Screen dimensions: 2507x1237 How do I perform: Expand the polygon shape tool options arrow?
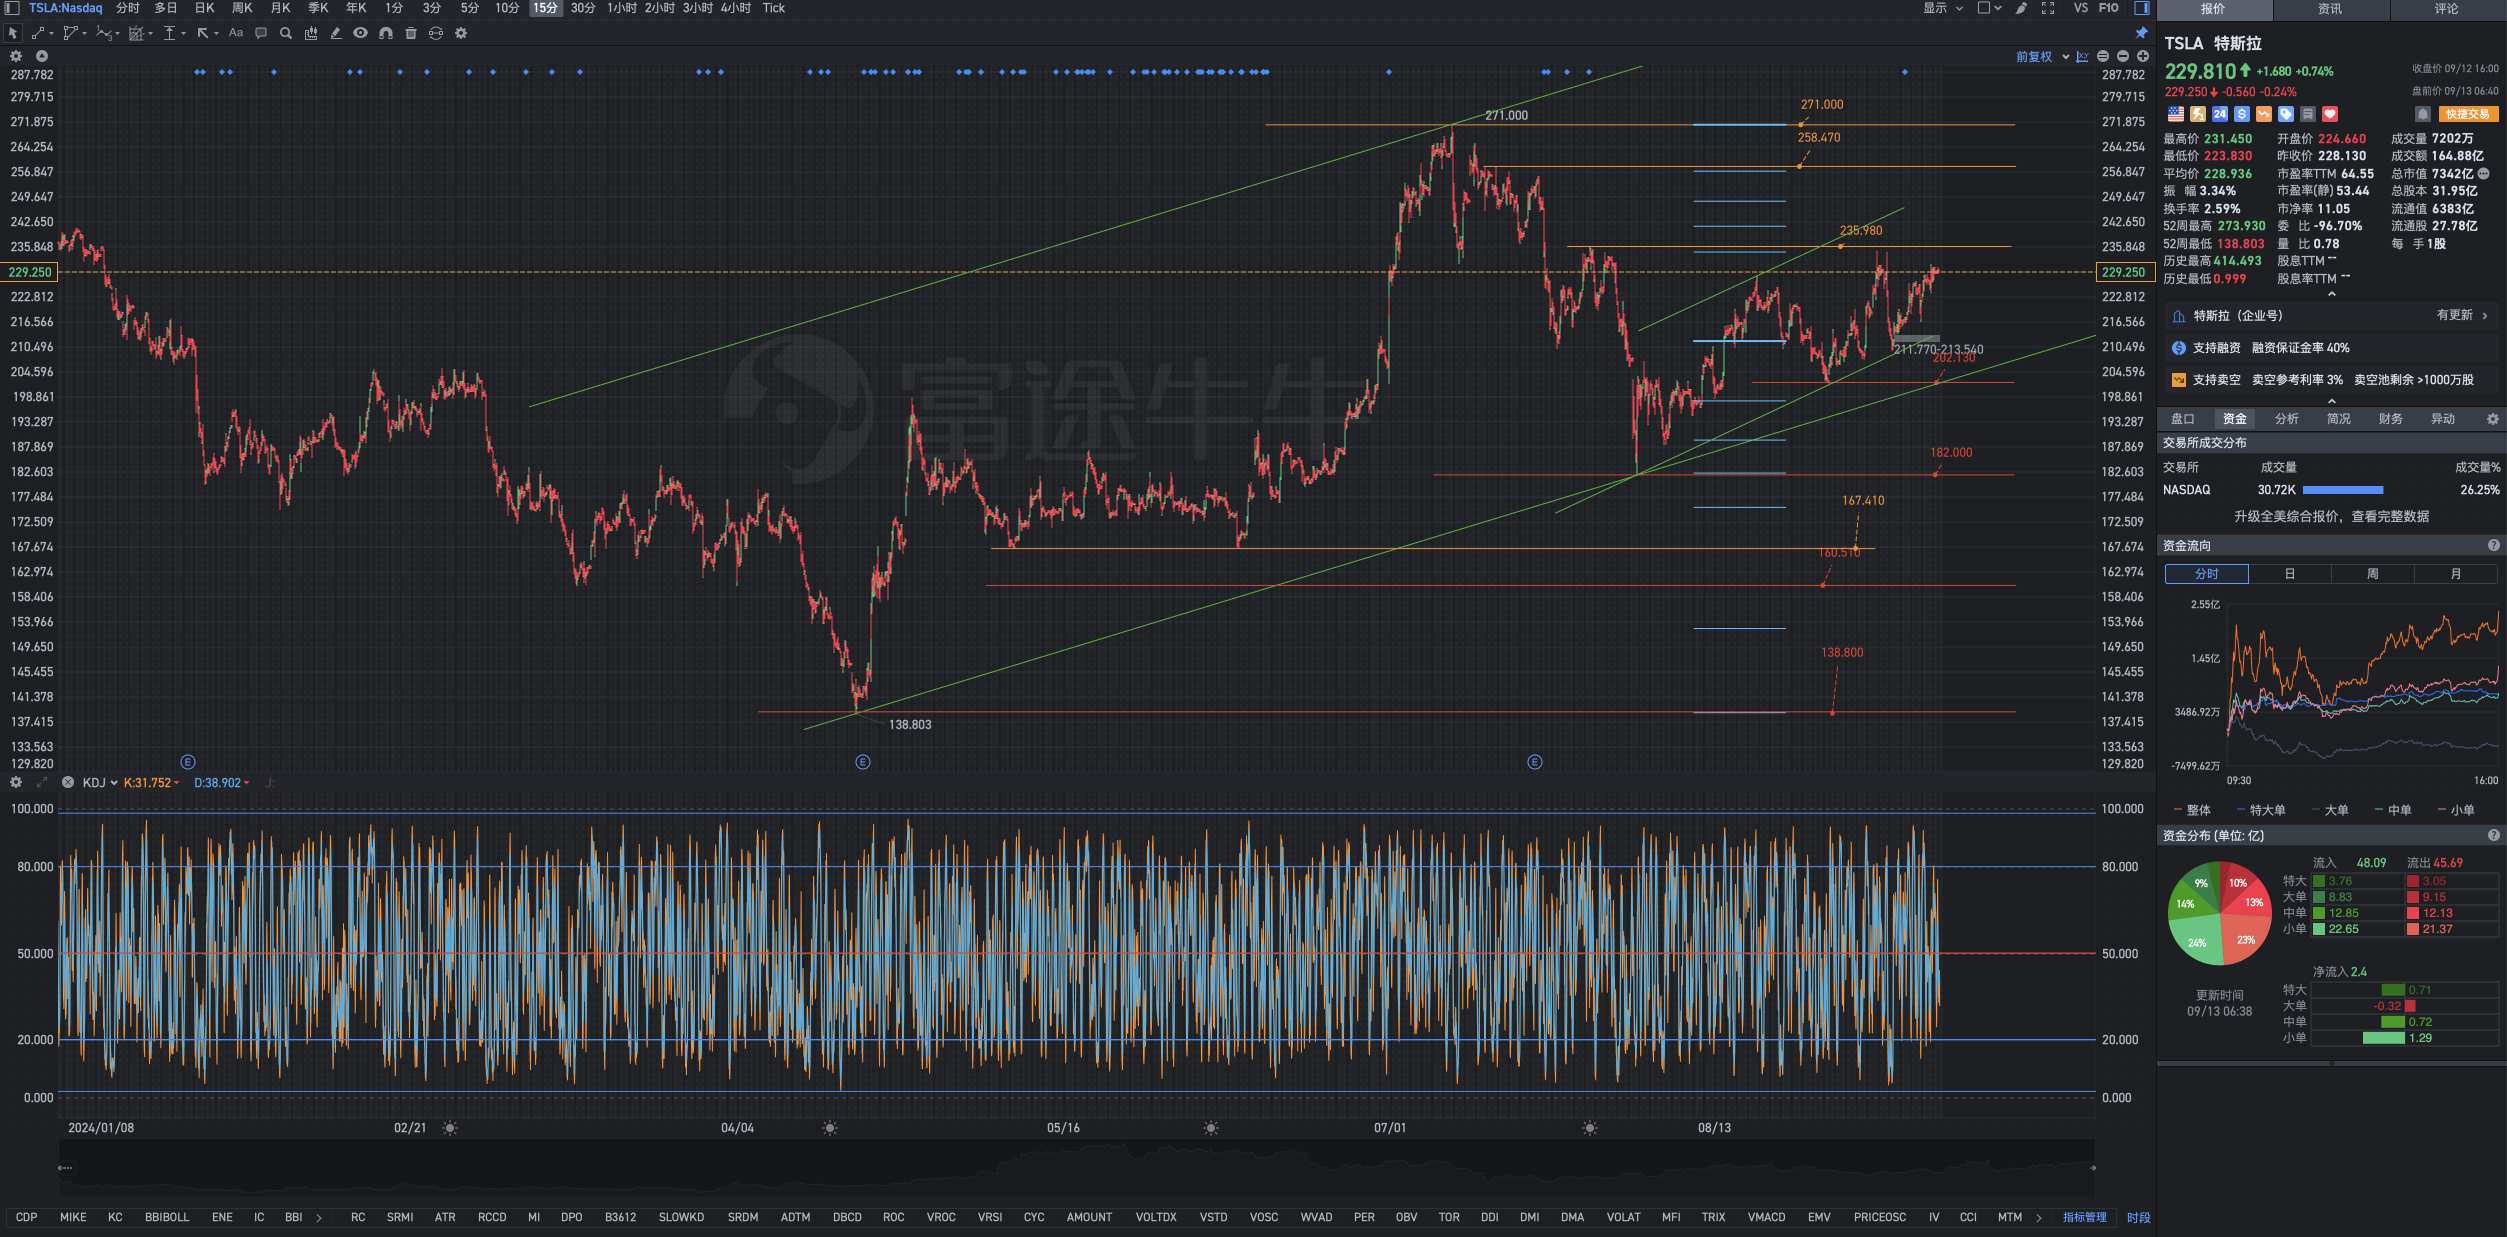84,34
